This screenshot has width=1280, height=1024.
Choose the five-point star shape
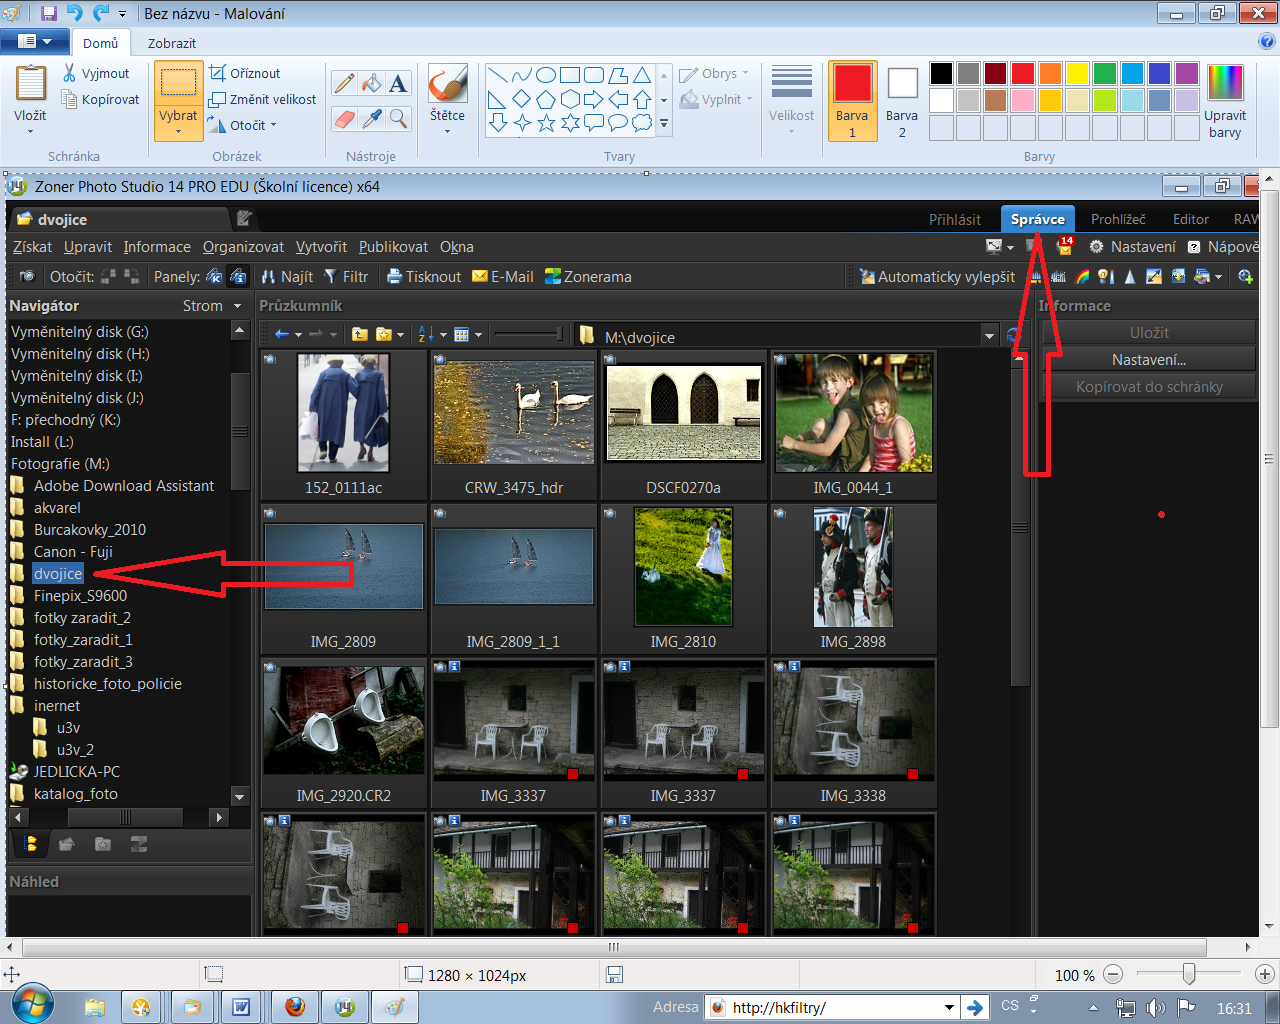point(546,123)
